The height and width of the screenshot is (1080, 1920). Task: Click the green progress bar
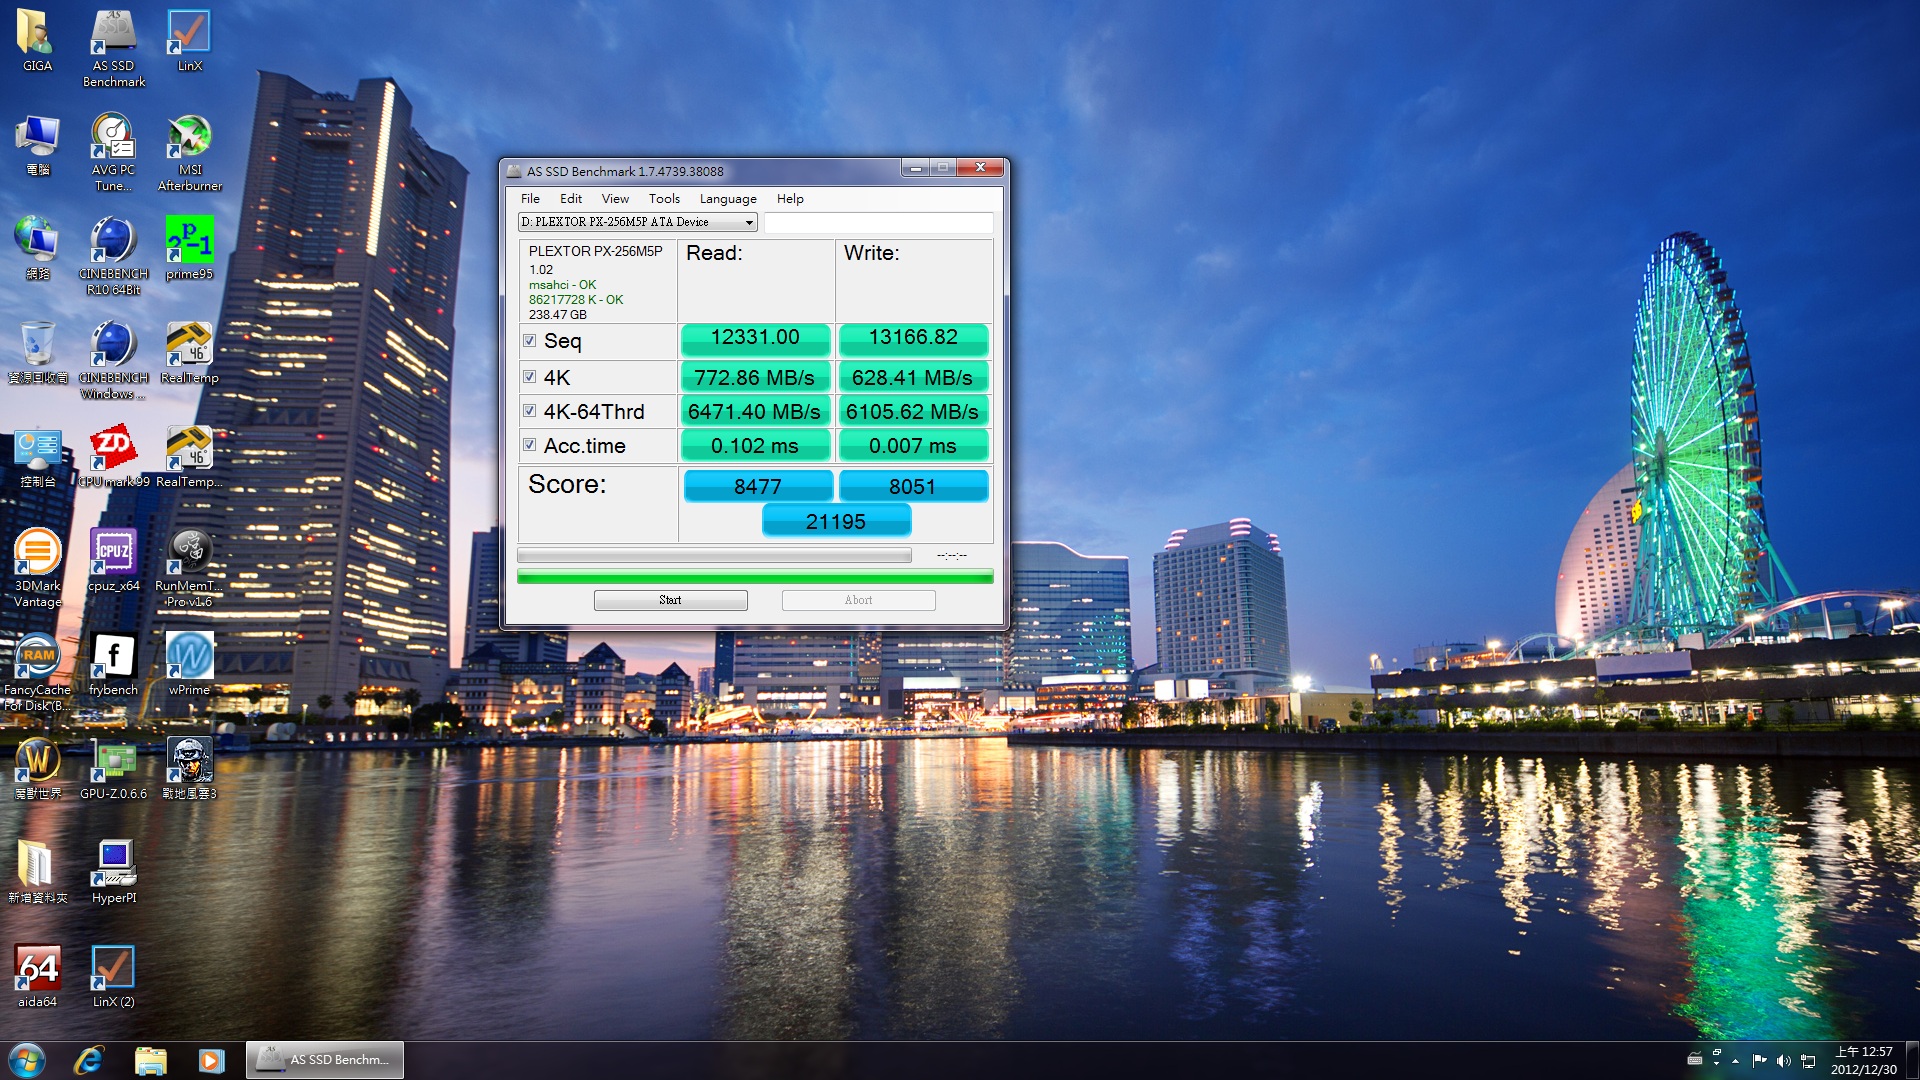(754, 577)
